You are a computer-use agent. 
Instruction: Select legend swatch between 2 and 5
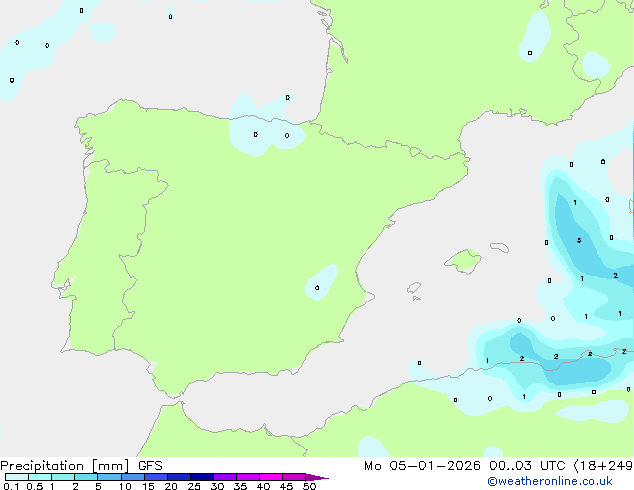tap(86, 477)
